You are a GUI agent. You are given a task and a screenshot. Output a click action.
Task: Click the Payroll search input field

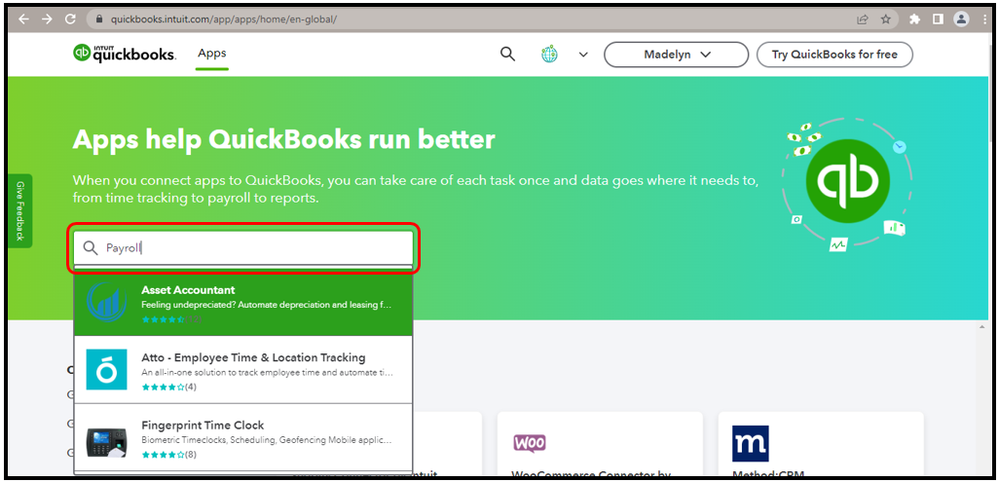[243, 248]
